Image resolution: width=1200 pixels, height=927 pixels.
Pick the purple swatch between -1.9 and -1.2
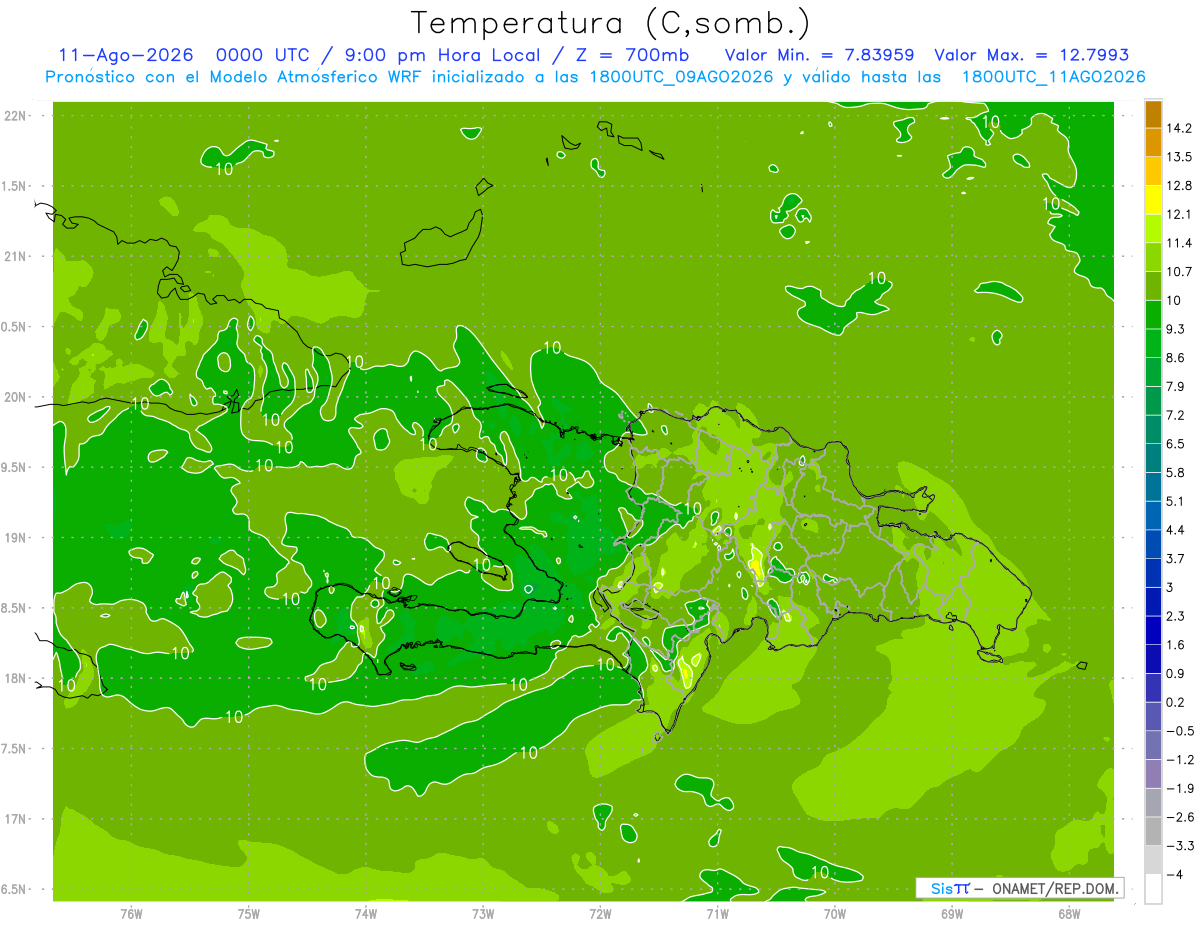1153,774
